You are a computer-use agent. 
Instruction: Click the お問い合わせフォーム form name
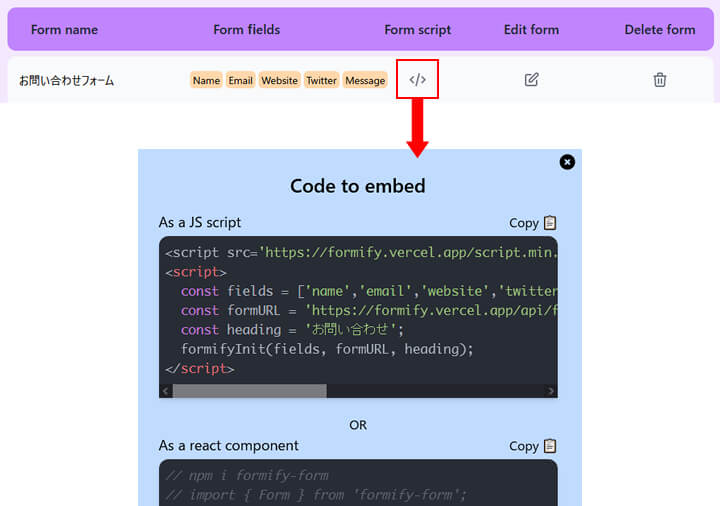pyautogui.click(x=67, y=81)
